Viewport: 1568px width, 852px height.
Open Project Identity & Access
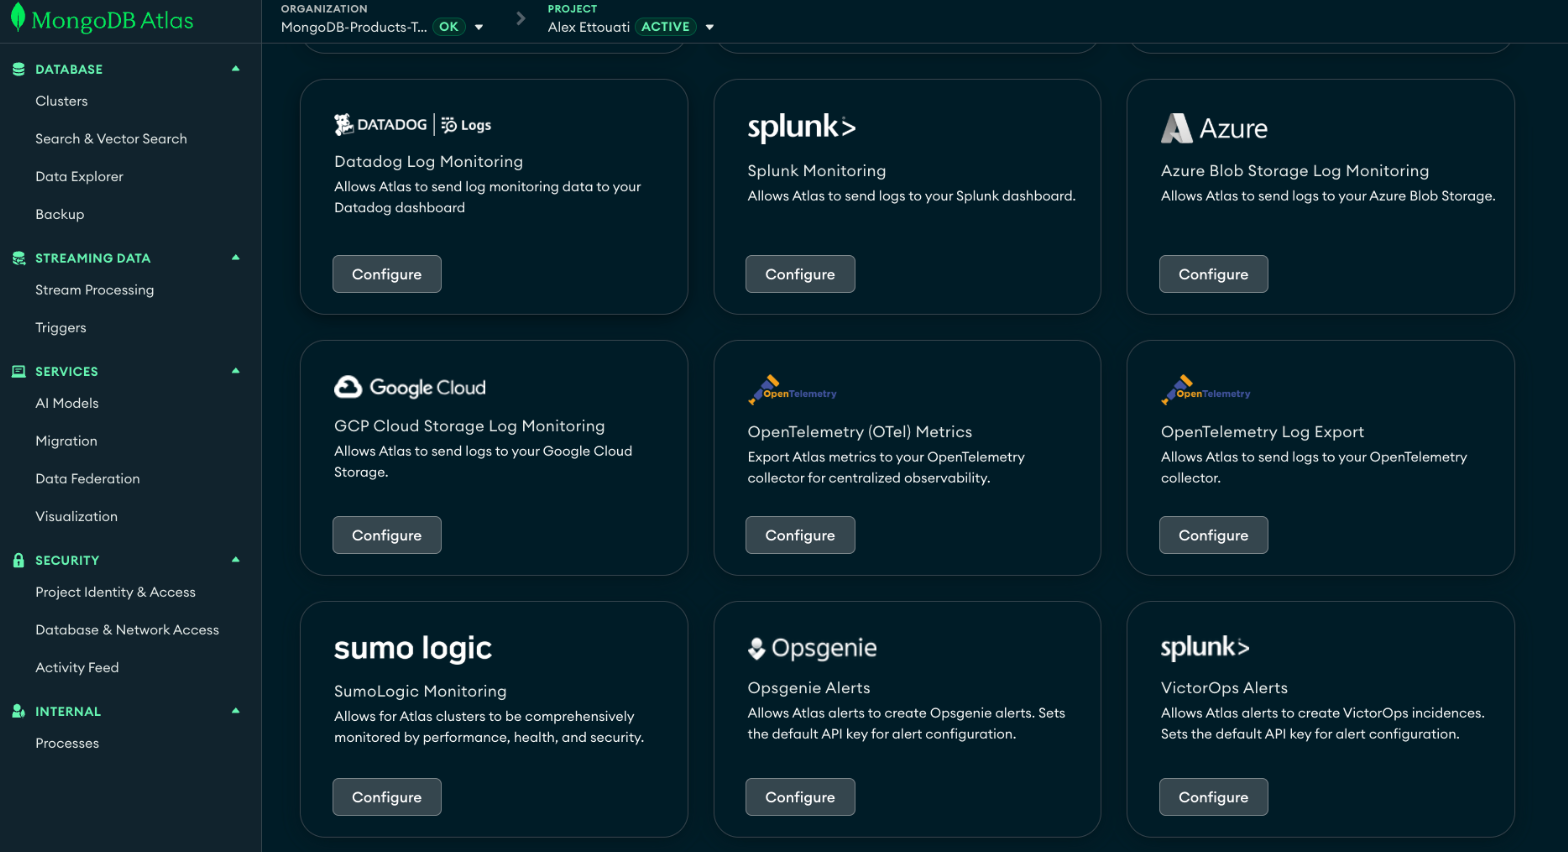[116, 592]
